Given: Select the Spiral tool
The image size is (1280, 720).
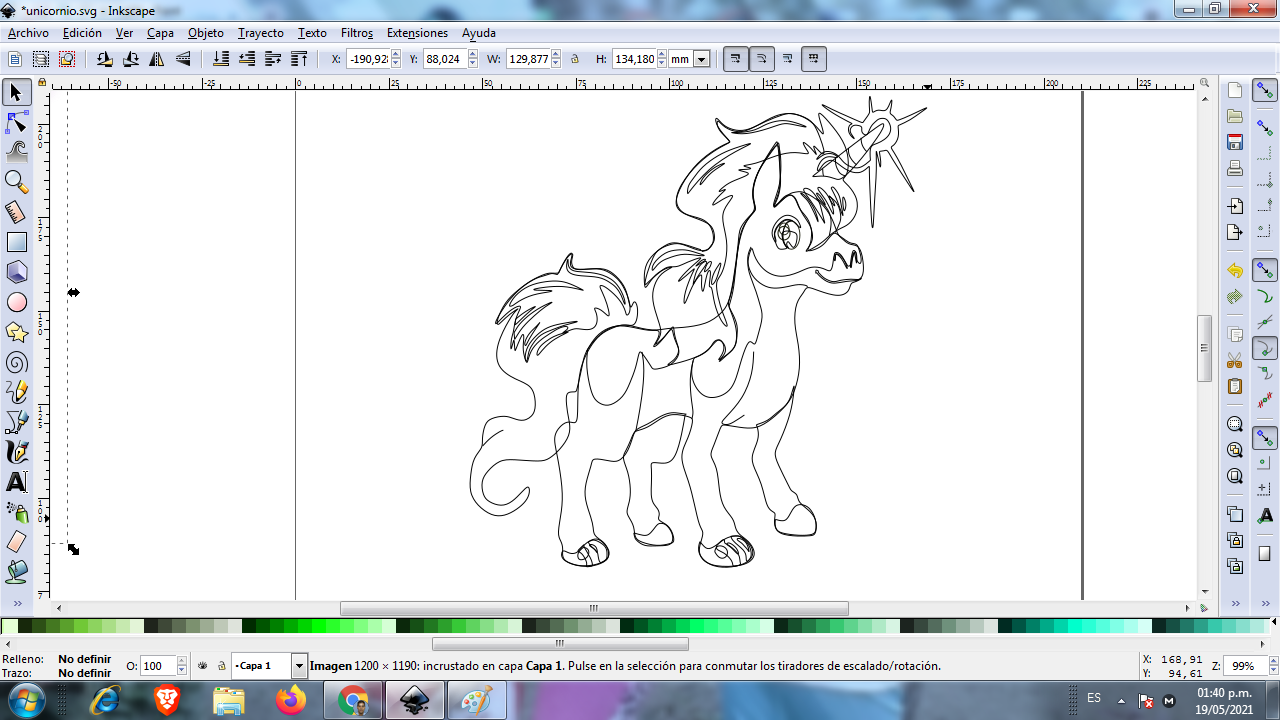Looking at the screenshot, I should [16, 362].
